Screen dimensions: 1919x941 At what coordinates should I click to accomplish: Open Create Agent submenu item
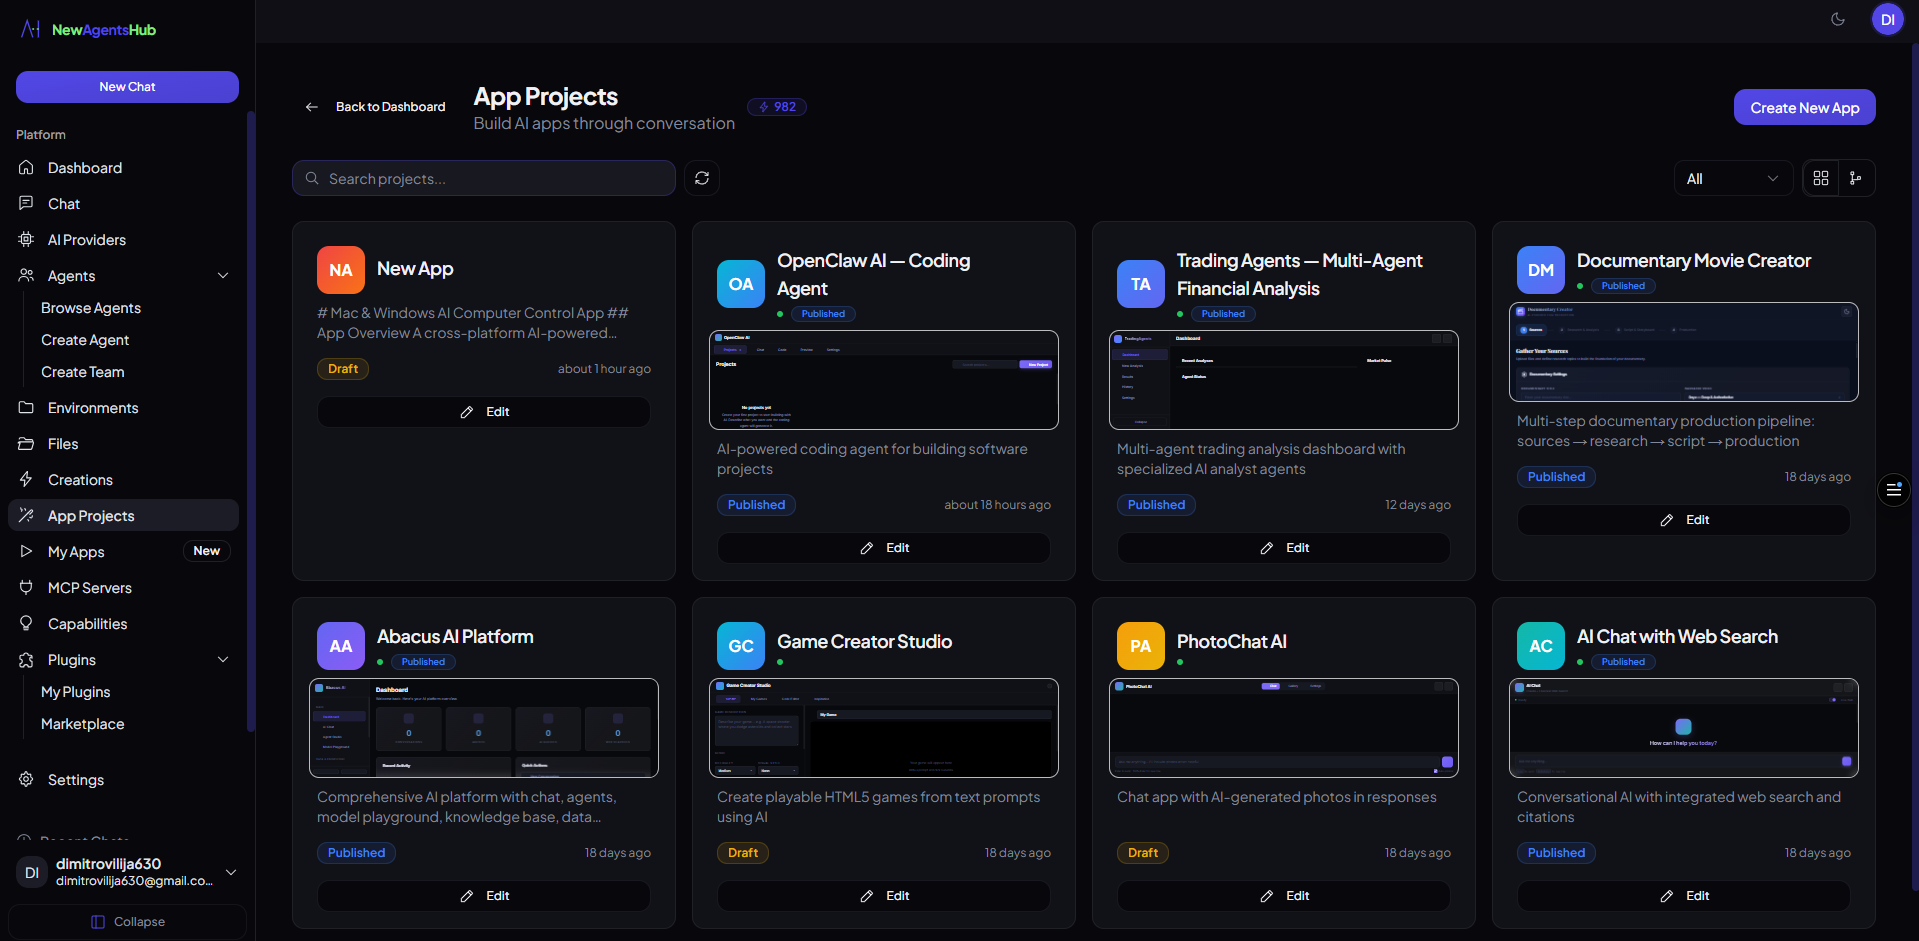[x=85, y=340]
